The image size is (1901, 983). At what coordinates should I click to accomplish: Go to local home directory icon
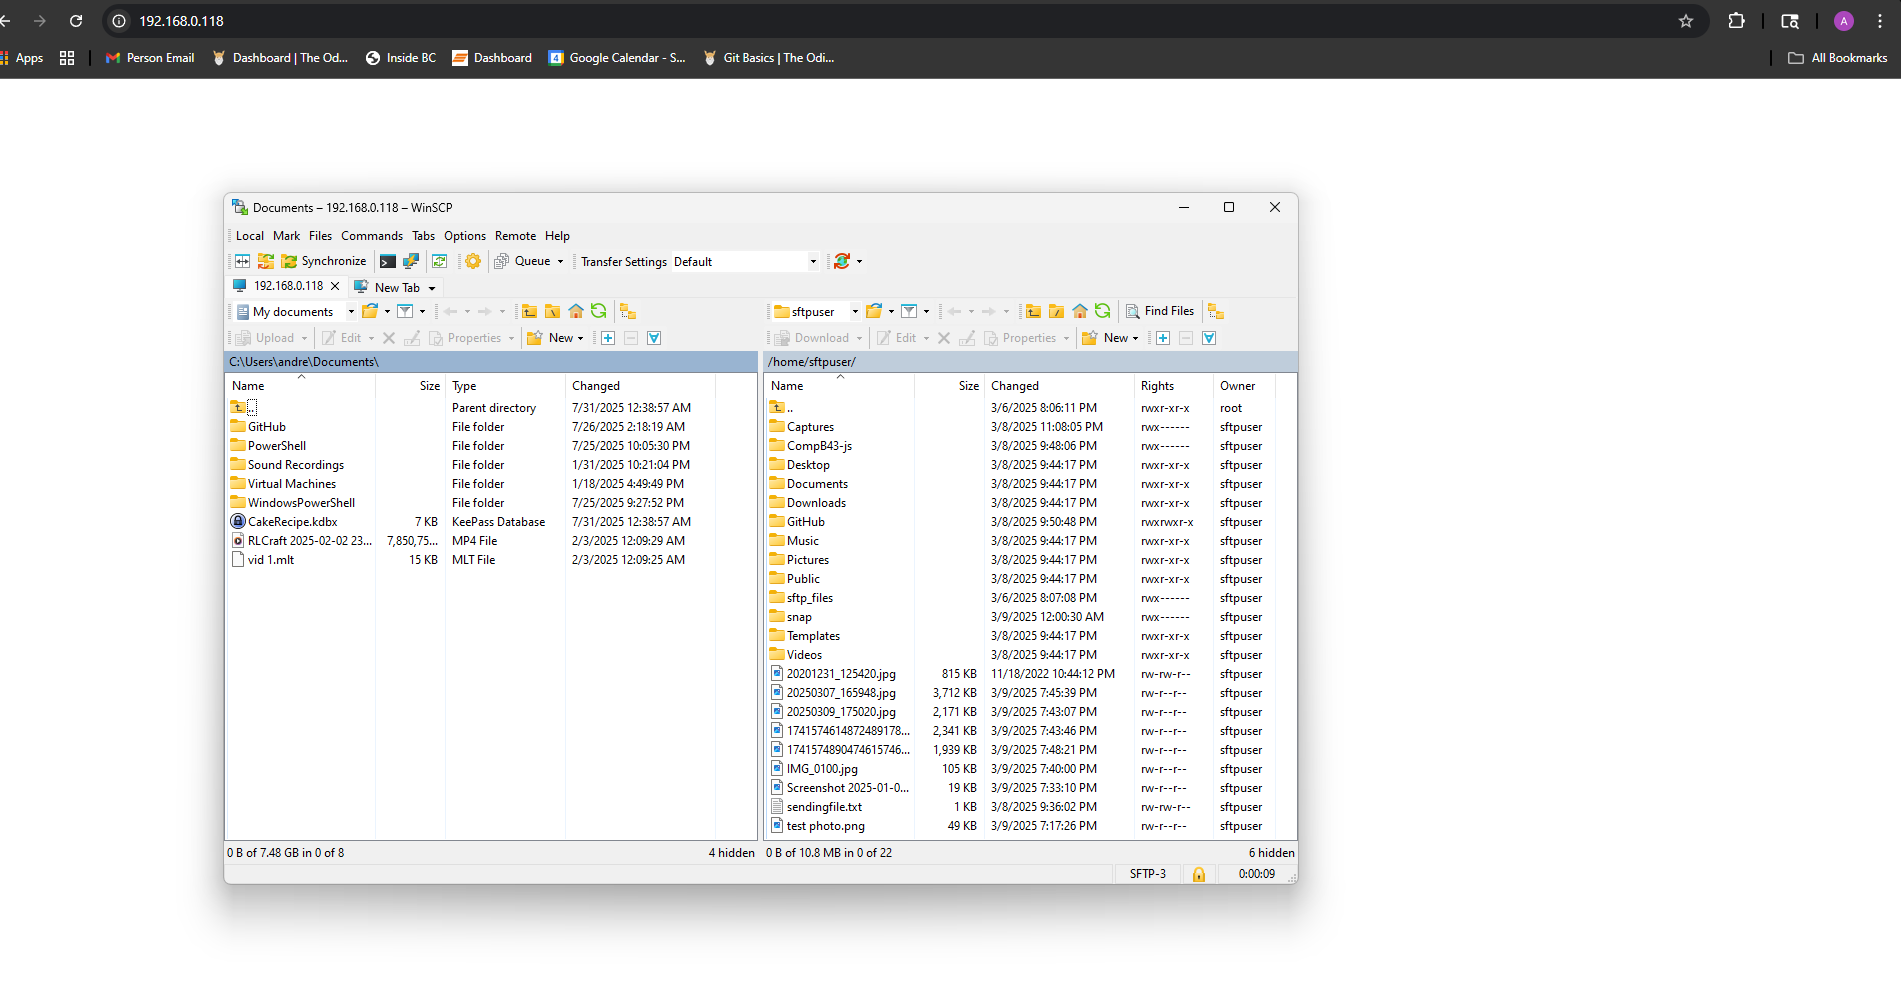click(x=576, y=311)
